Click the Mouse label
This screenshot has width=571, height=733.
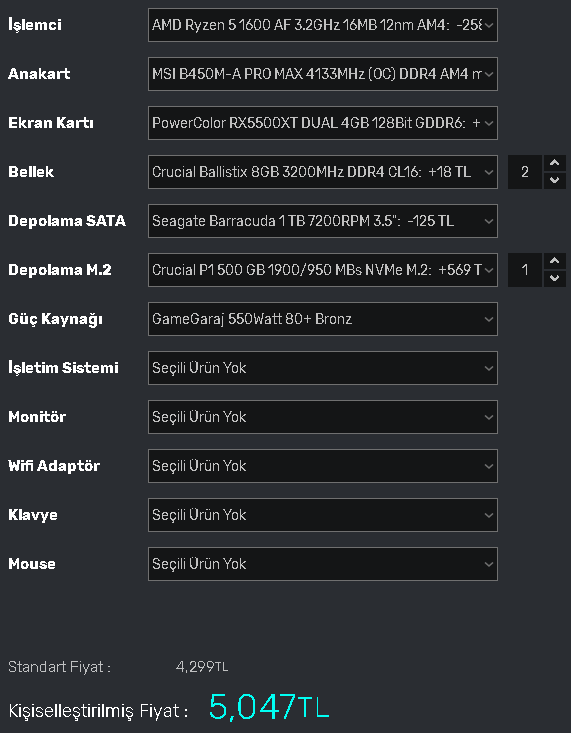[x=32, y=564]
